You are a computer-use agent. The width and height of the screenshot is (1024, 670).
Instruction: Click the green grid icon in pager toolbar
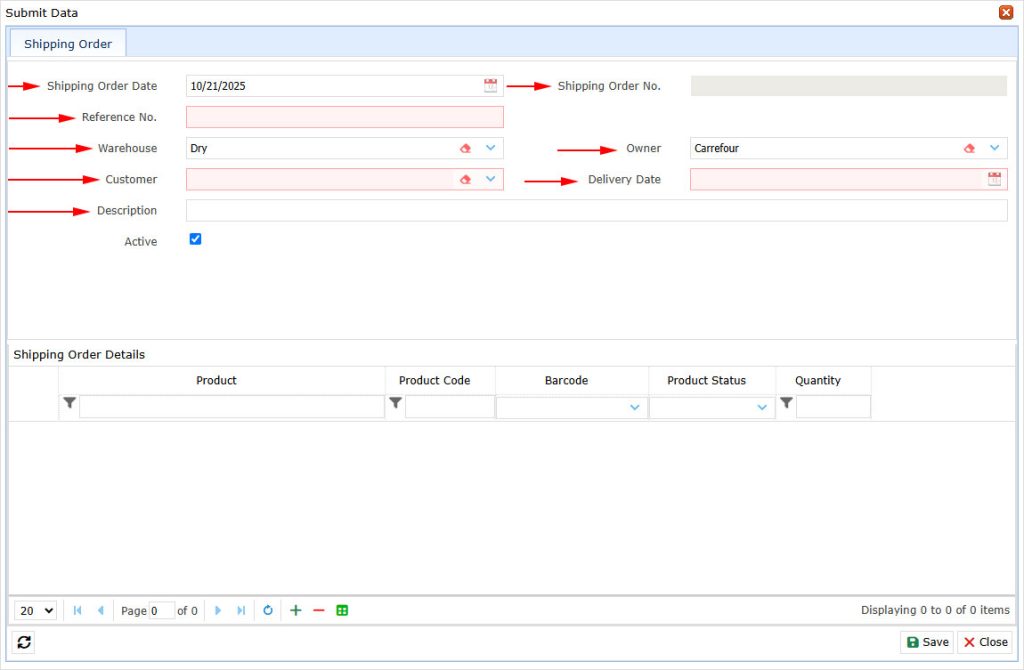pyautogui.click(x=342, y=610)
